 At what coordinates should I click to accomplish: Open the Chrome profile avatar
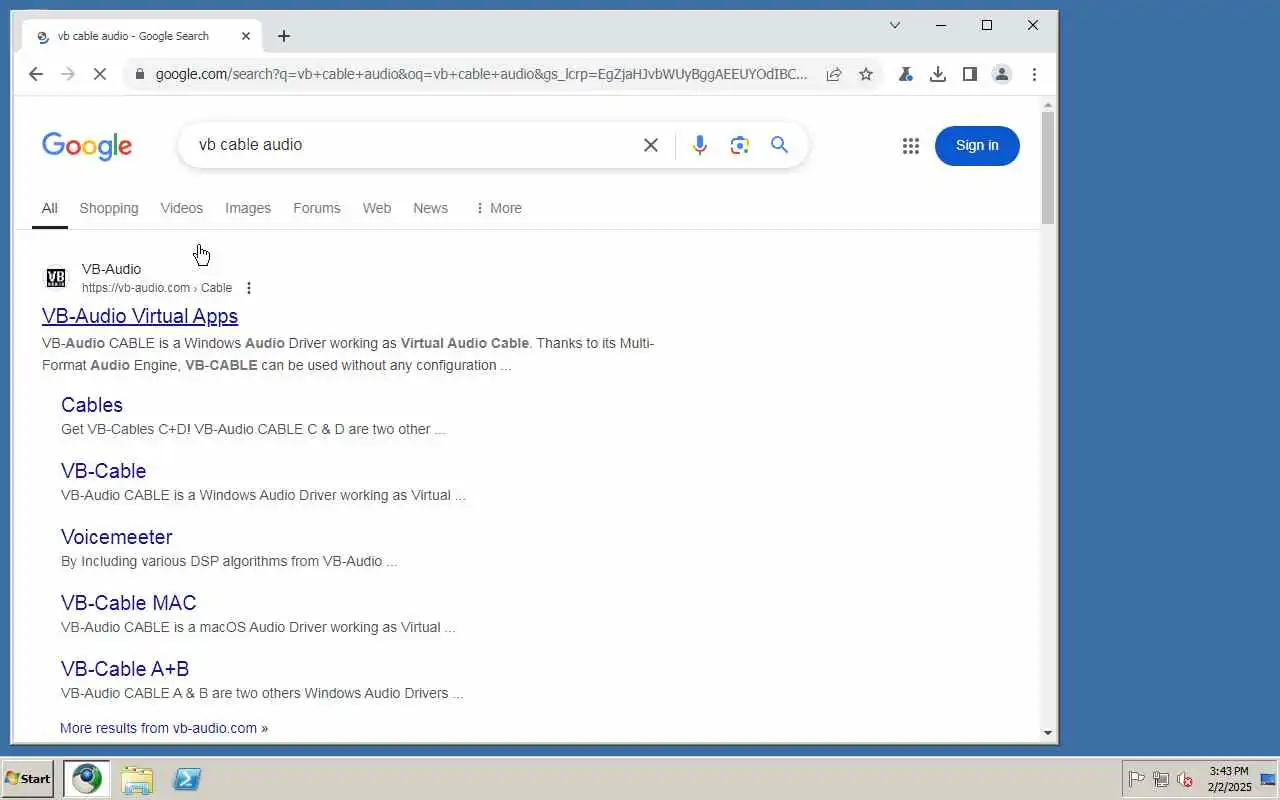(1002, 74)
